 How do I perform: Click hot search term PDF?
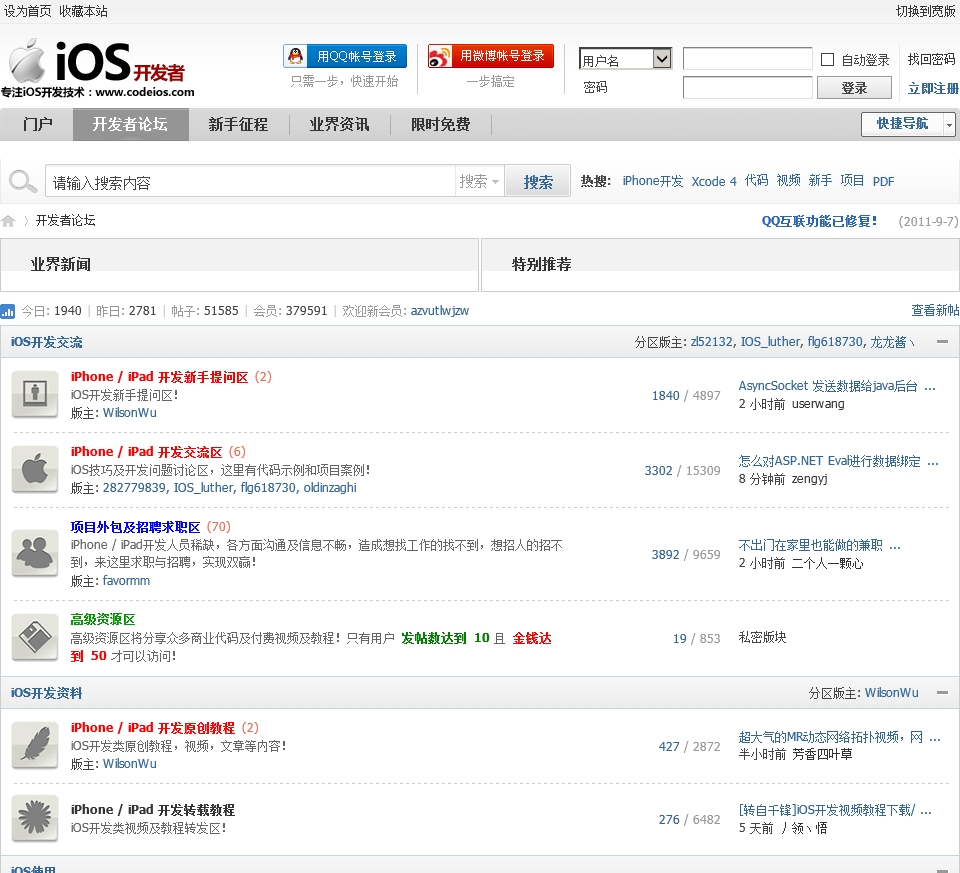click(883, 181)
